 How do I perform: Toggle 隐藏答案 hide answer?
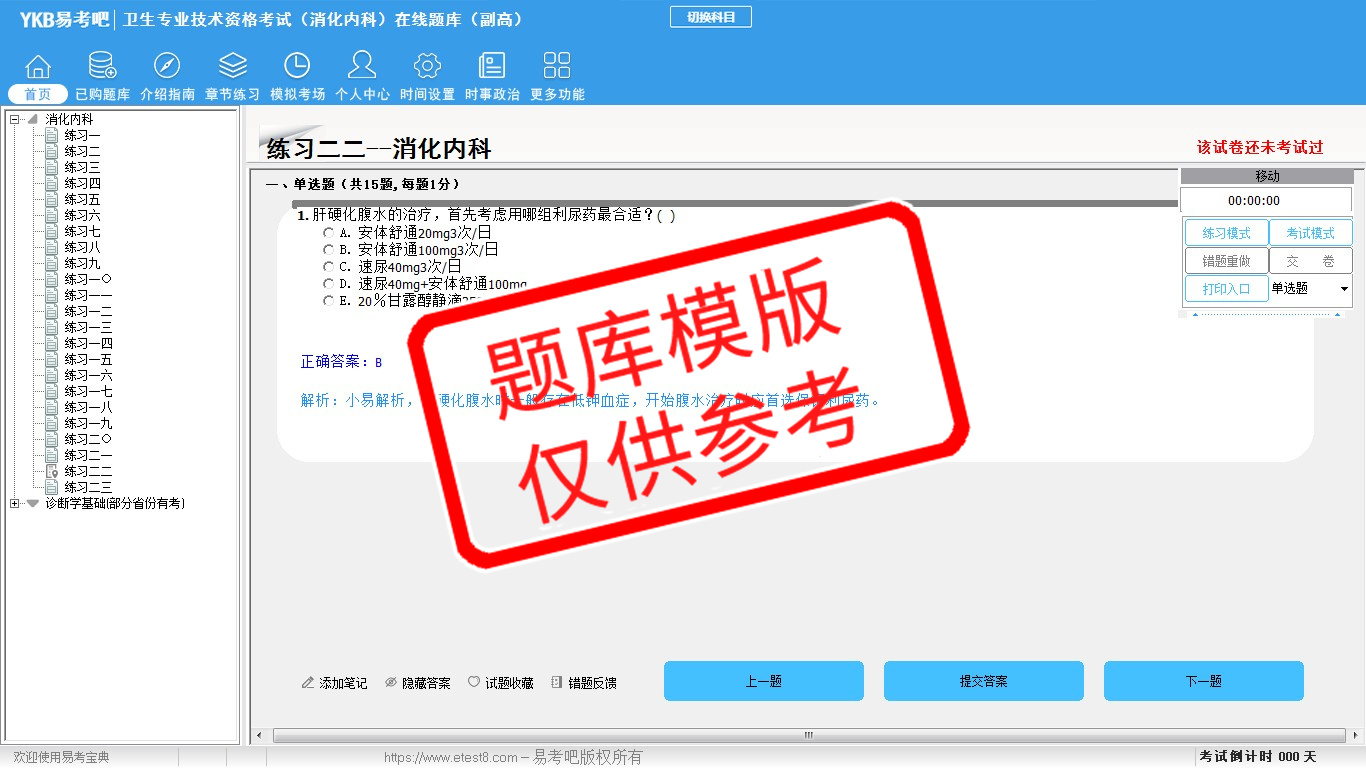418,683
